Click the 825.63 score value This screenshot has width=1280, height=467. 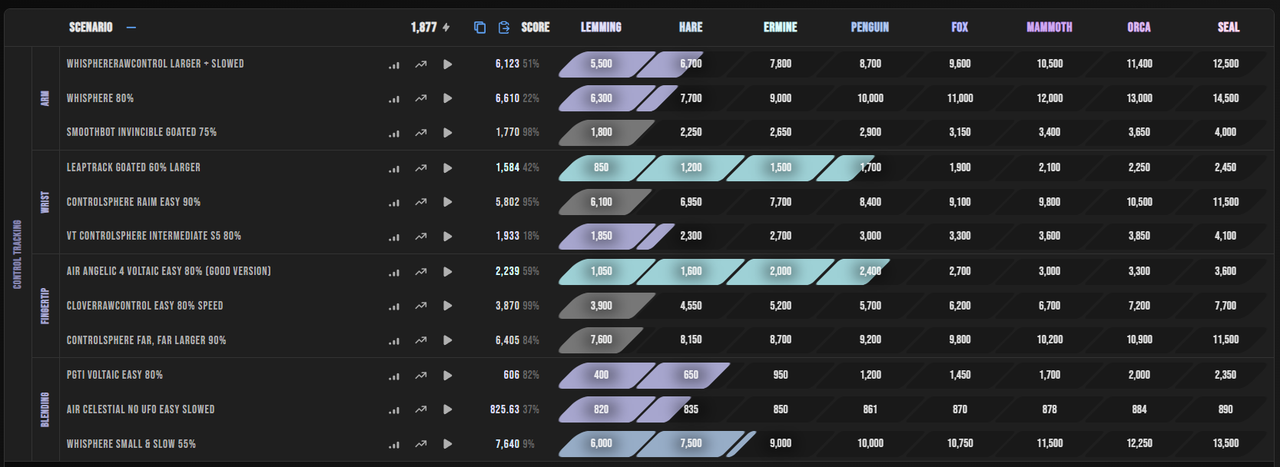pyautogui.click(x=504, y=409)
